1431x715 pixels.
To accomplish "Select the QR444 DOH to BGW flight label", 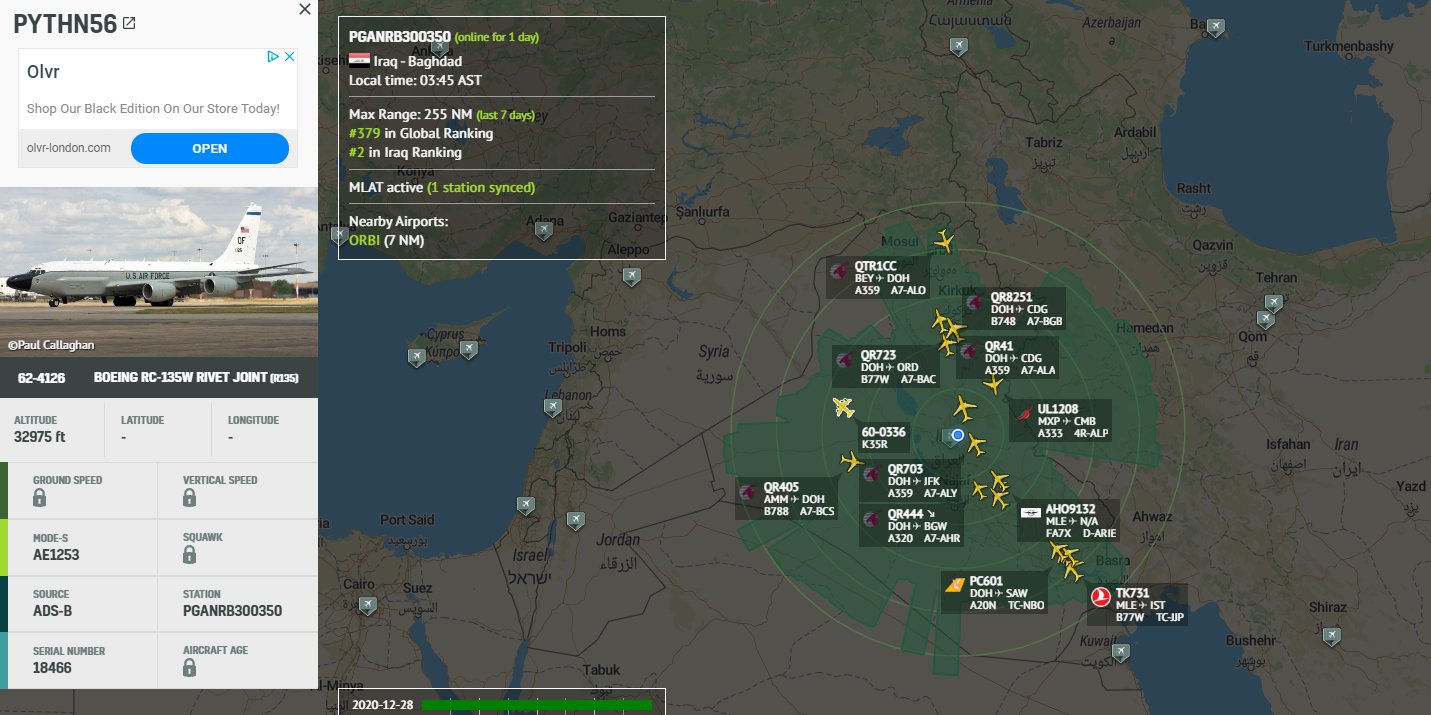I will click(x=912, y=526).
